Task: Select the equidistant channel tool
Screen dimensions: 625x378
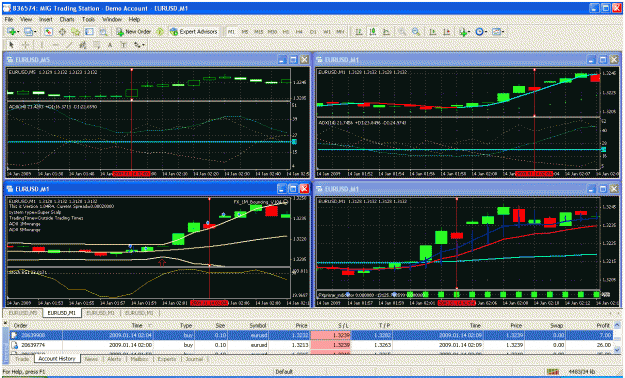Action: tap(83, 45)
